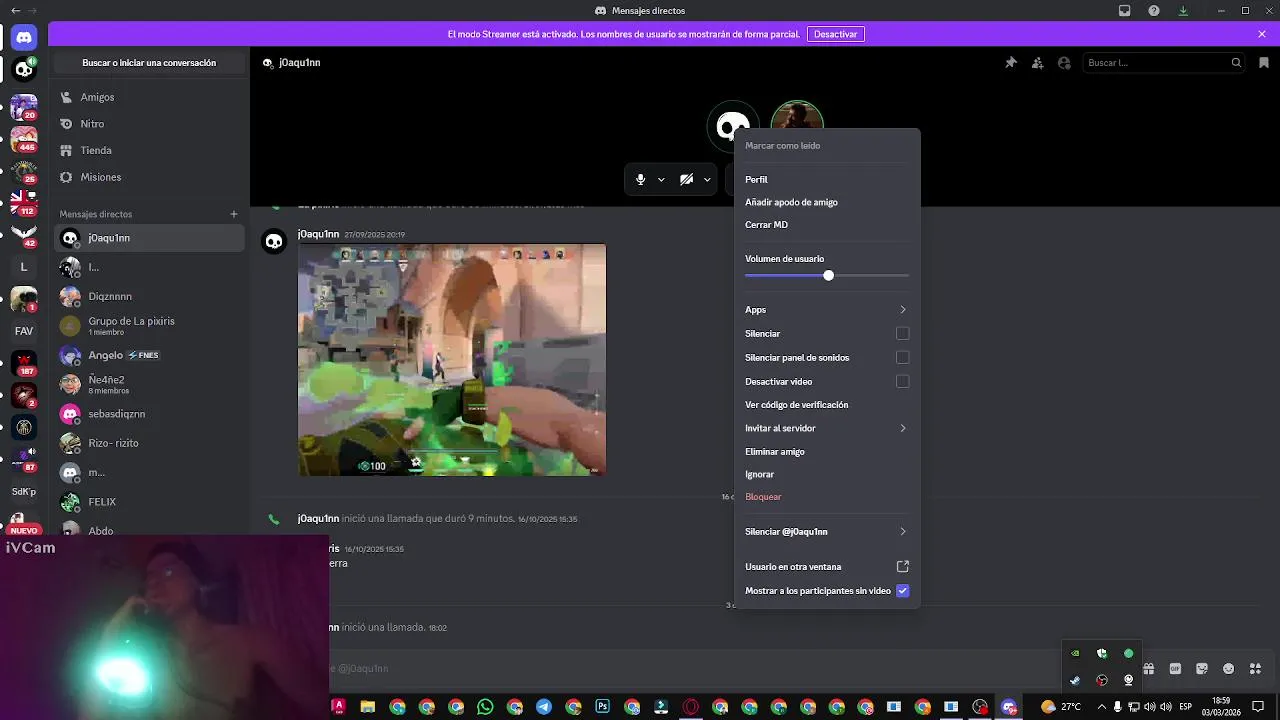Screen dimensions: 1280x720
Task: Open Misiones quests in sidebar
Action: coord(148,177)
